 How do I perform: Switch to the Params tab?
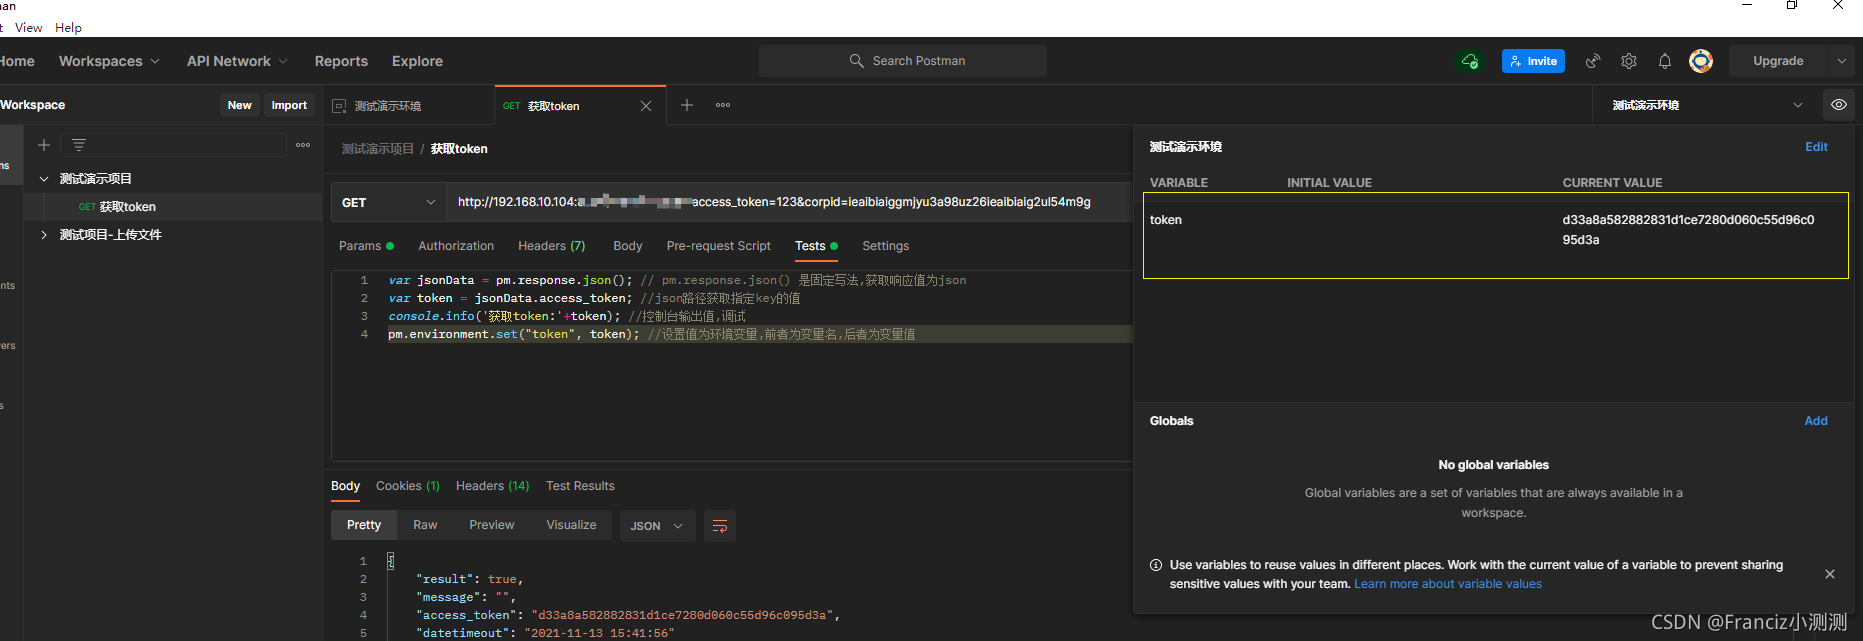366,246
